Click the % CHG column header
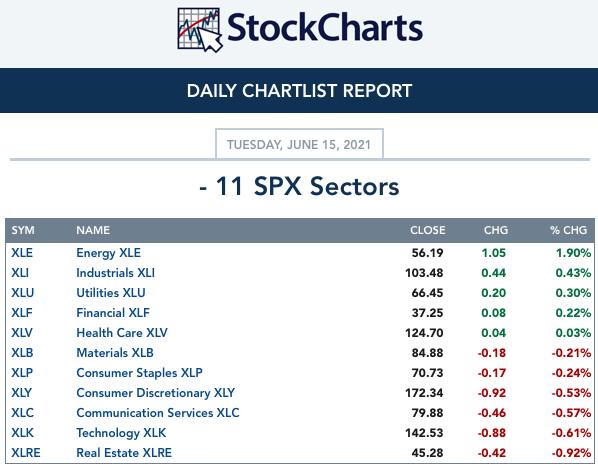The width and height of the screenshot is (598, 468). [568, 230]
